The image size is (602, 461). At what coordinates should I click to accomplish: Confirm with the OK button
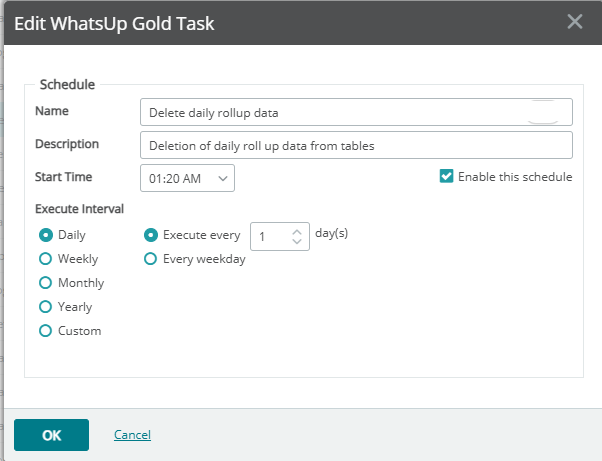[x=51, y=435]
